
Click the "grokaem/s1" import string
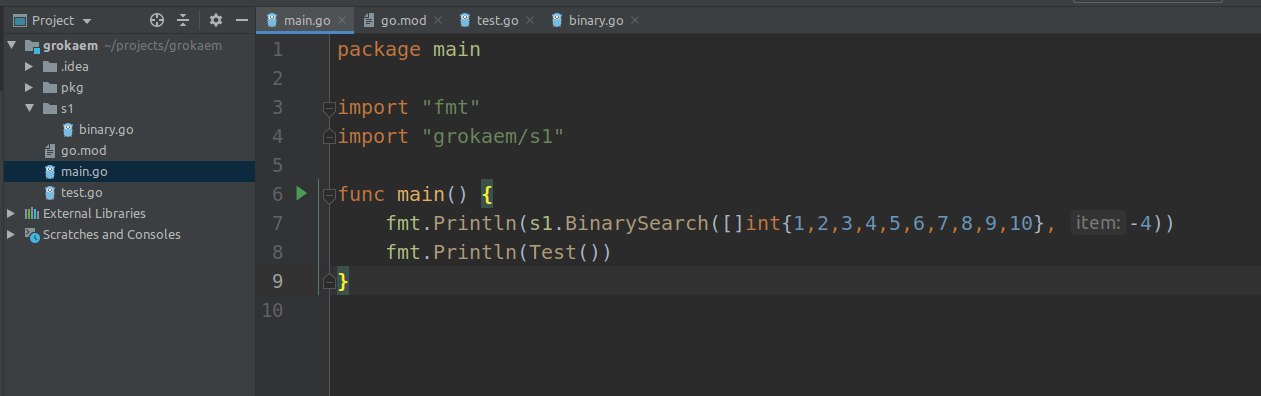click(494, 136)
